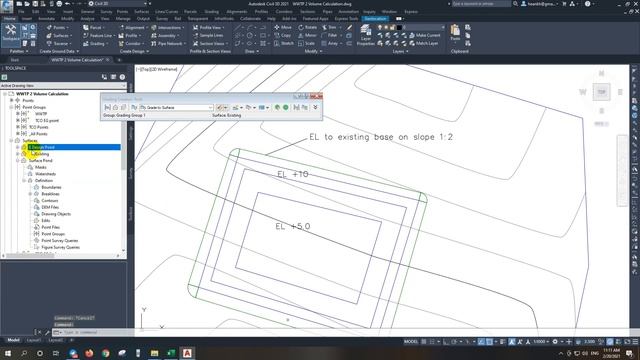Switch to the Home ribbon tab
This screenshot has width=640, height=360.
tap(9, 19)
